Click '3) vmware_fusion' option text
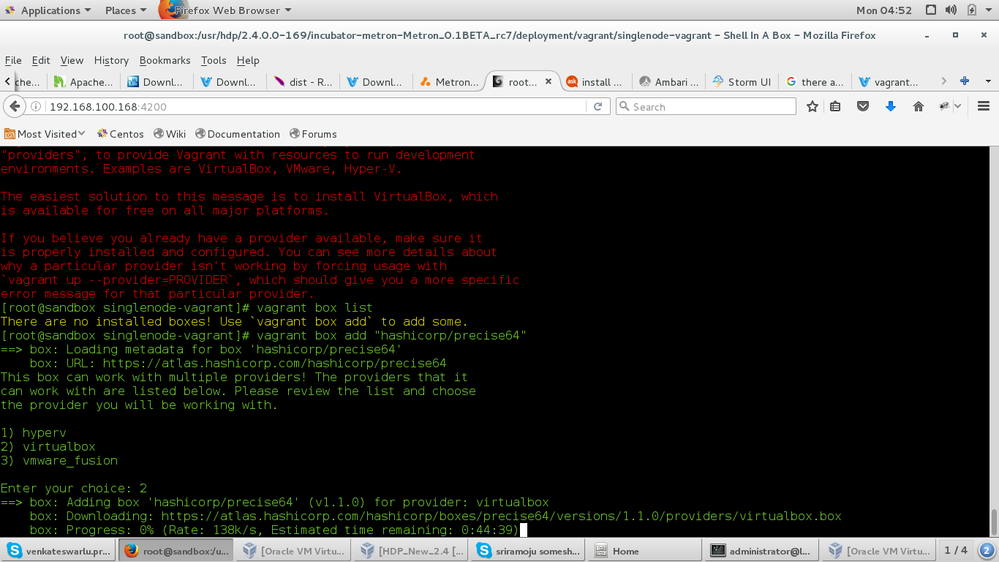999x562 pixels. click(x=59, y=460)
